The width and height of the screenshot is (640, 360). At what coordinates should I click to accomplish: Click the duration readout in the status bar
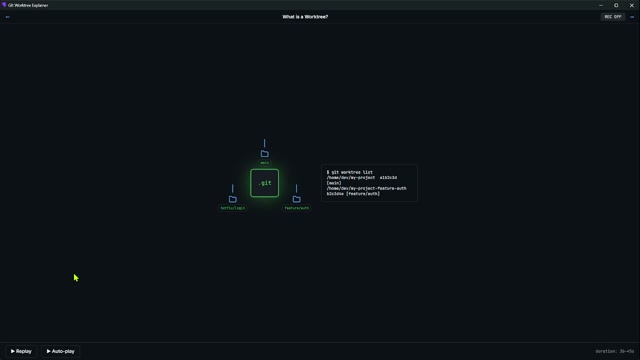point(614,351)
